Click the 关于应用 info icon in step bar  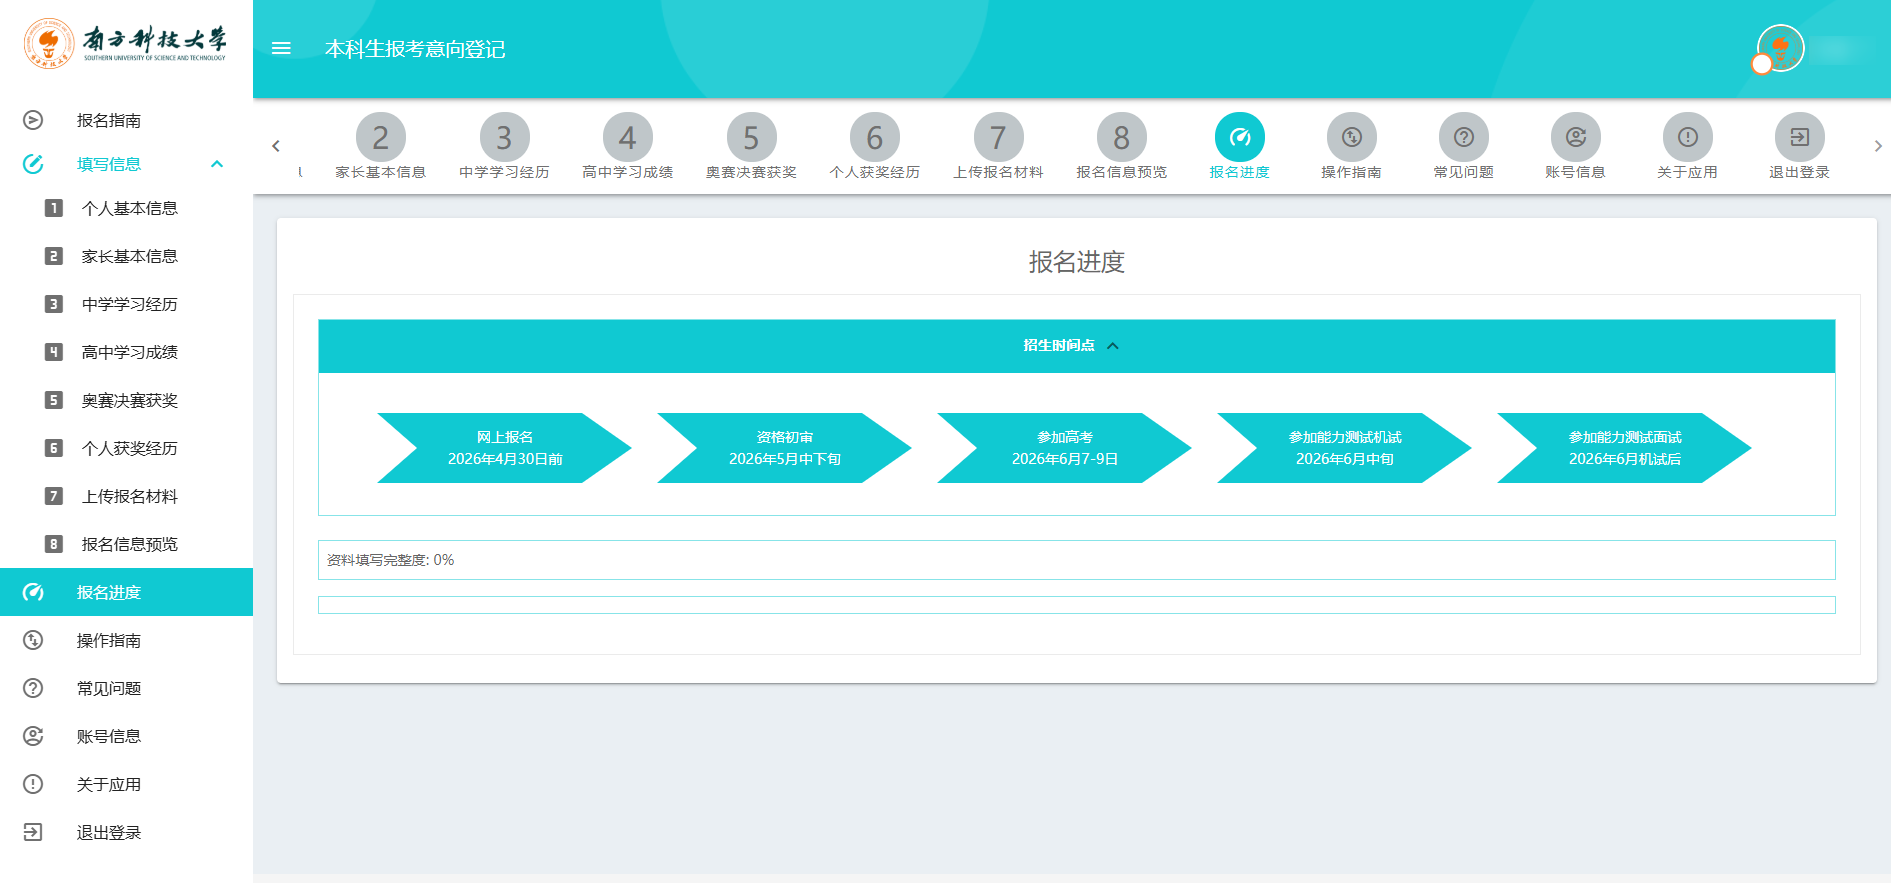pos(1687,138)
